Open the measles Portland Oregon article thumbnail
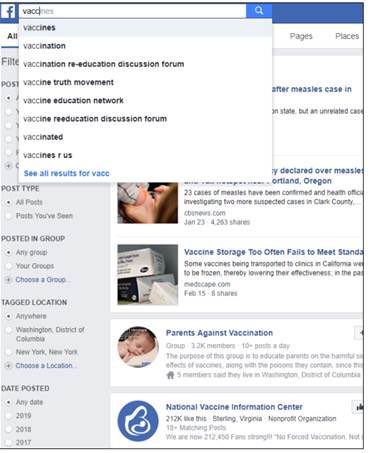The width and height of the screenshot is (371, 453). 148,203
